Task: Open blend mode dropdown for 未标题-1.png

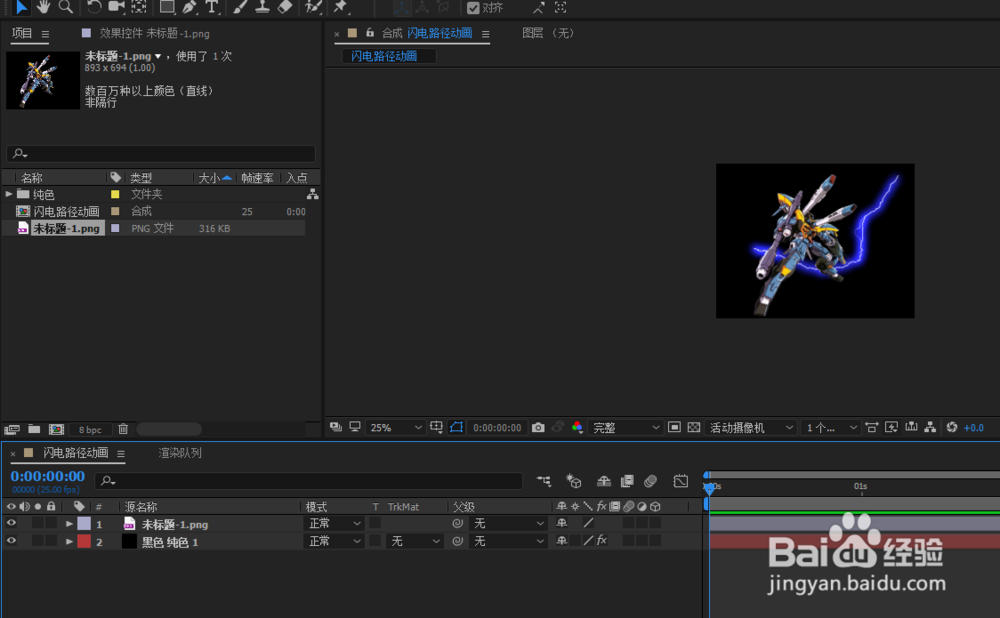Action: 335,524
